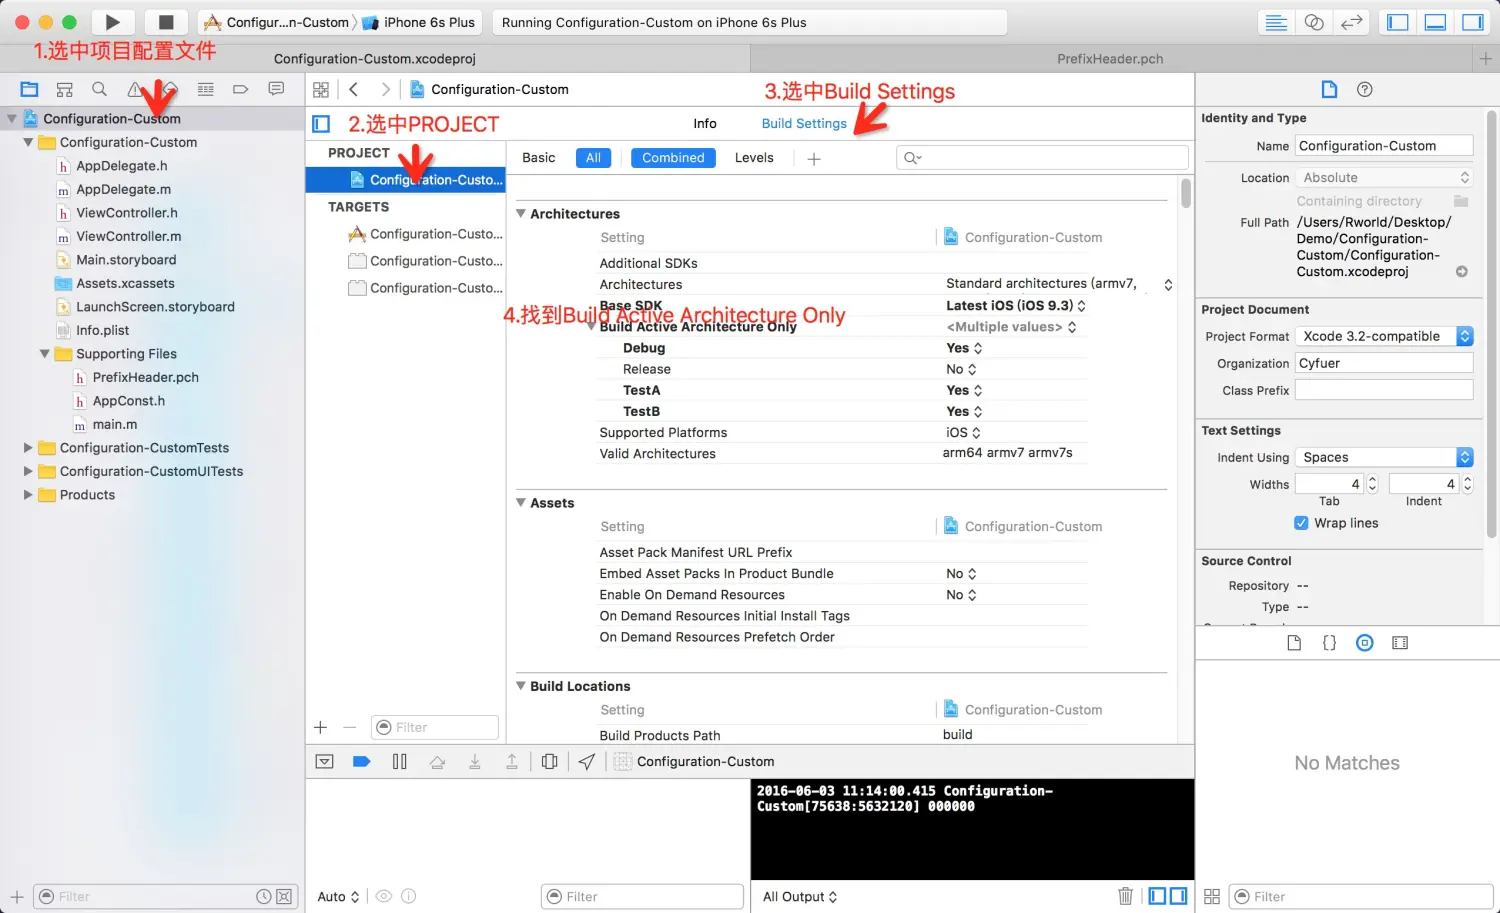Click the Organization text field
Viewport: 1500px width, 913px height.
point(1384,363)
